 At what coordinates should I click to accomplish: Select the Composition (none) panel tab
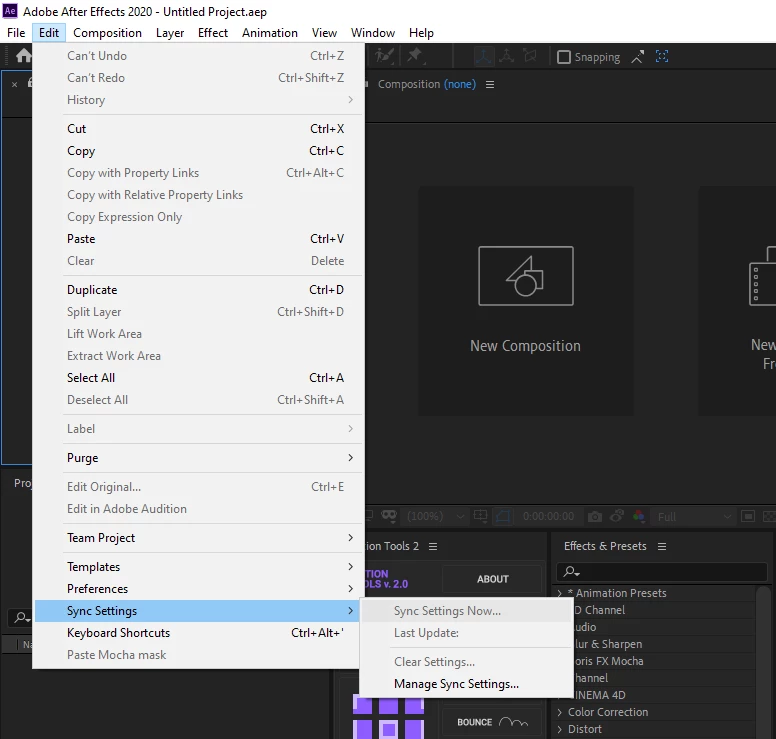[427, 84]
